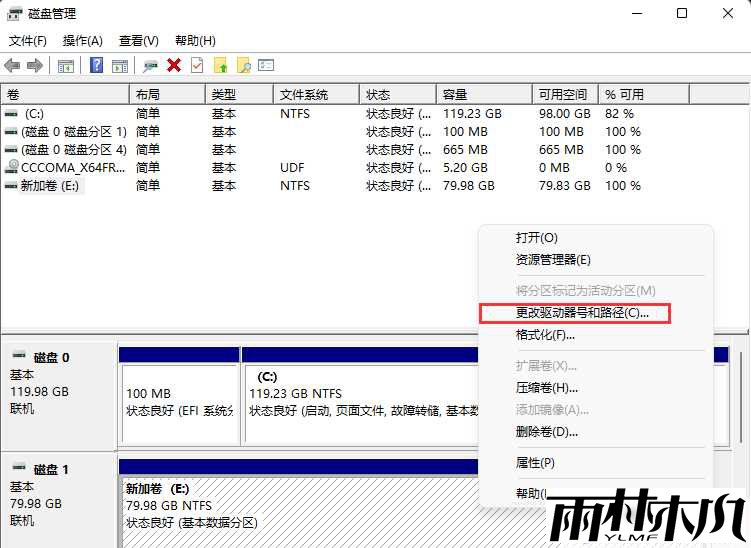
Task: Click the CCCOMA_X64FR disc drive icon
Action: coord(11,167)
